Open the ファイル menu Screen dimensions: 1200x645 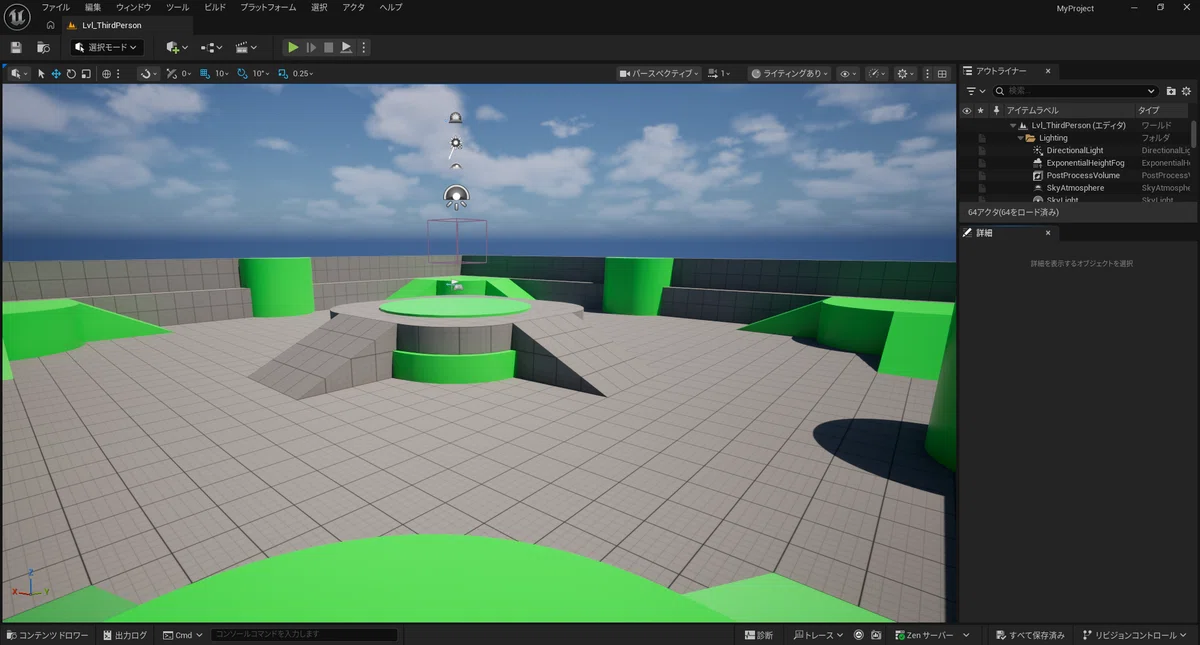click(55, 7)
